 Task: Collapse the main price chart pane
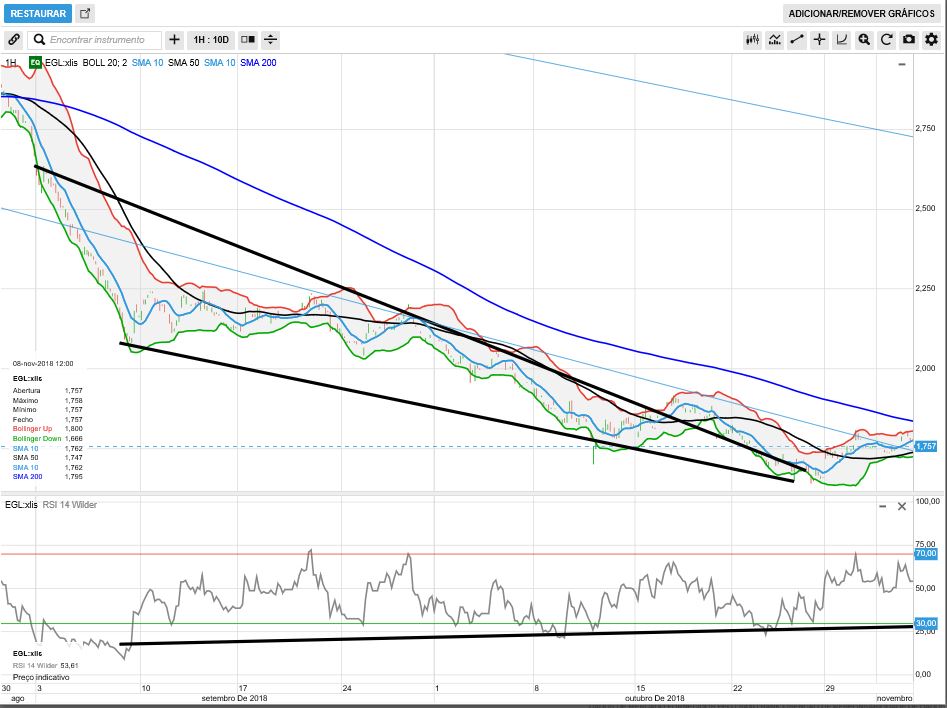coord(902,64)
